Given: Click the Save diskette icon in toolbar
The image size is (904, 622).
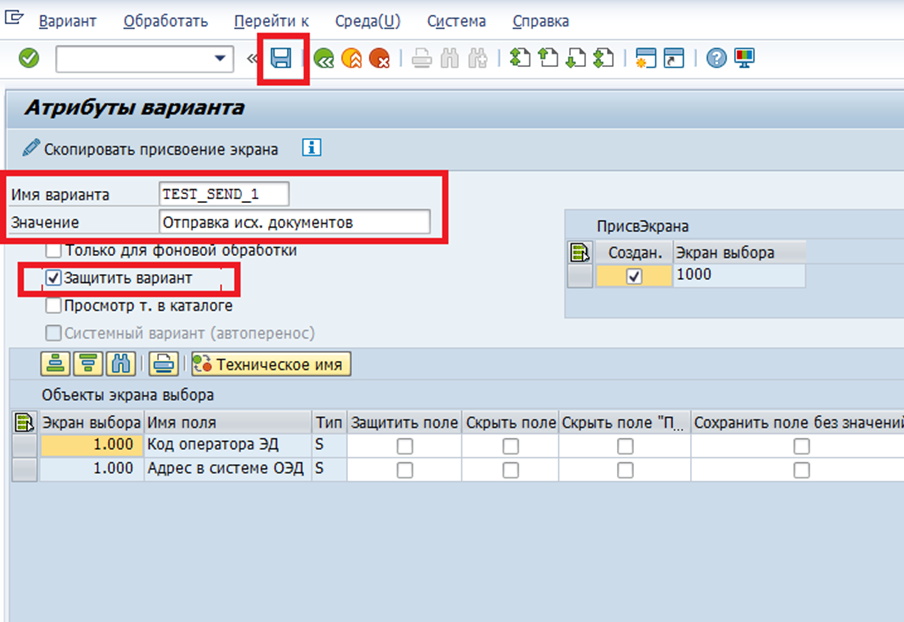Looking at the screenshot, I should (x=282, y=58).
